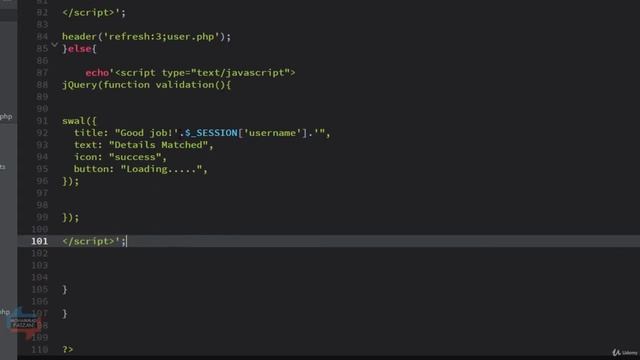
Task: Collapse the code fold arrow at line 85
Action: click(54, 44)
